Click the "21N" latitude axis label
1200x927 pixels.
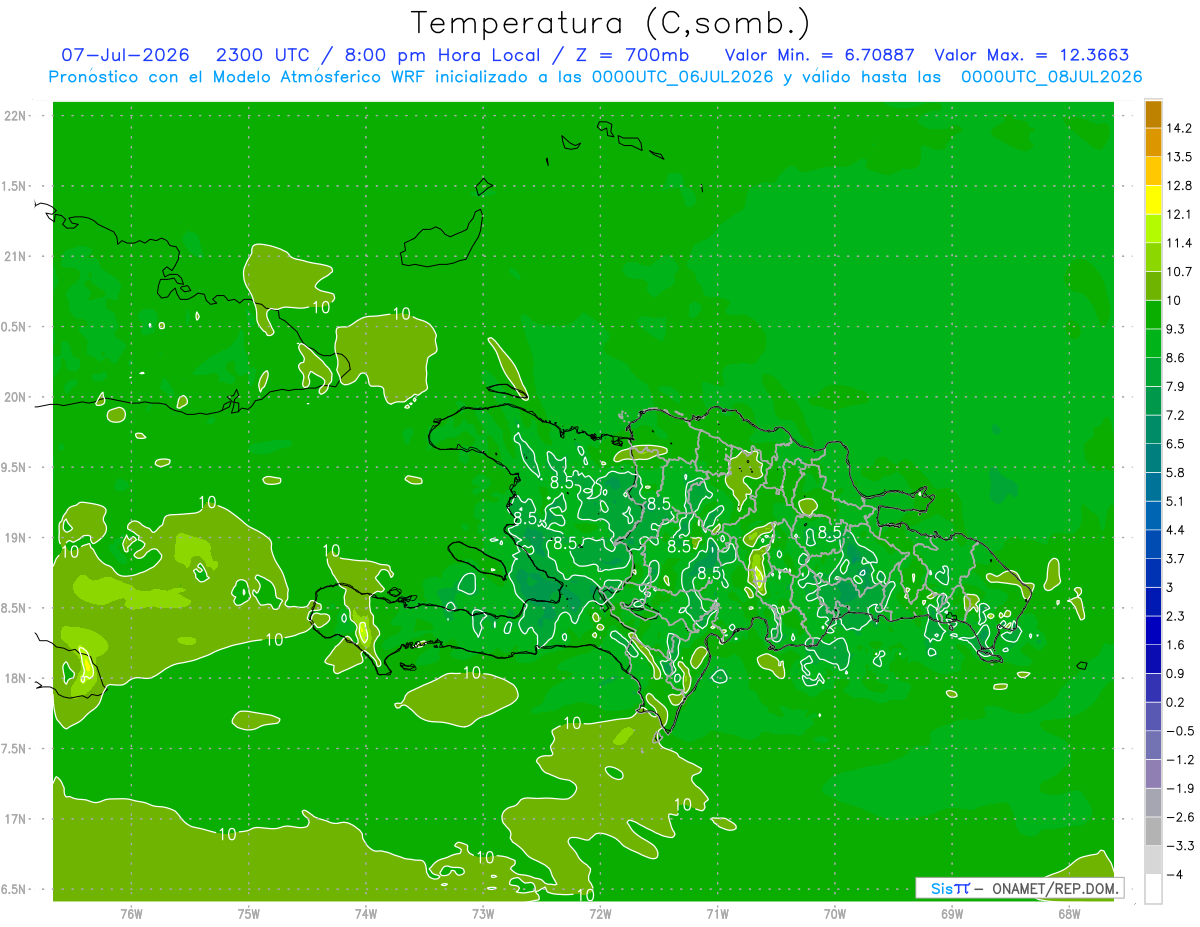[15, 257]
